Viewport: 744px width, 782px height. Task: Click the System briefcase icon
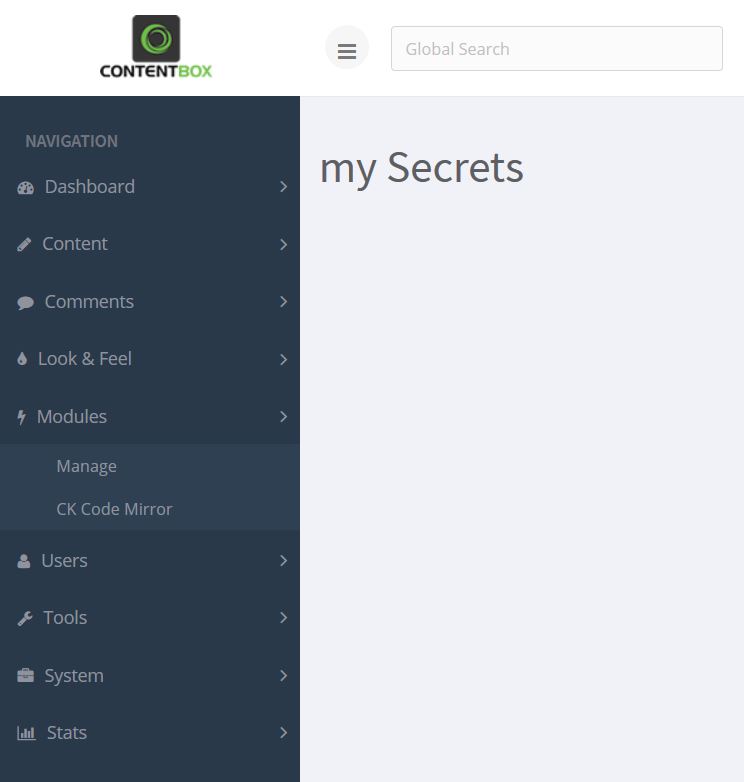[25, 676]
